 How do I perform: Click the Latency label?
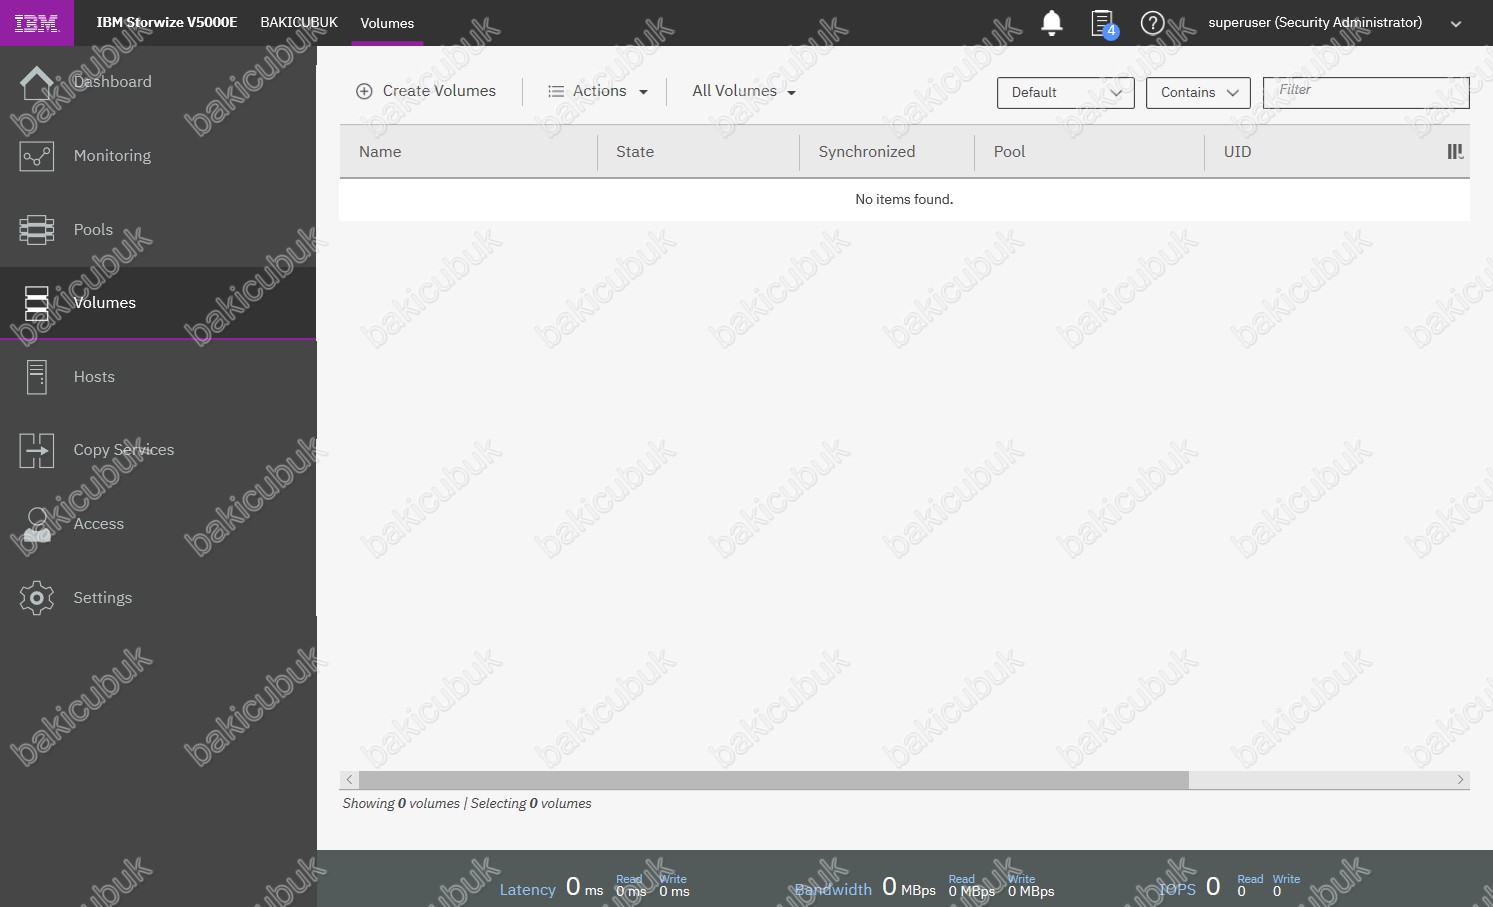tap(527, 890)
